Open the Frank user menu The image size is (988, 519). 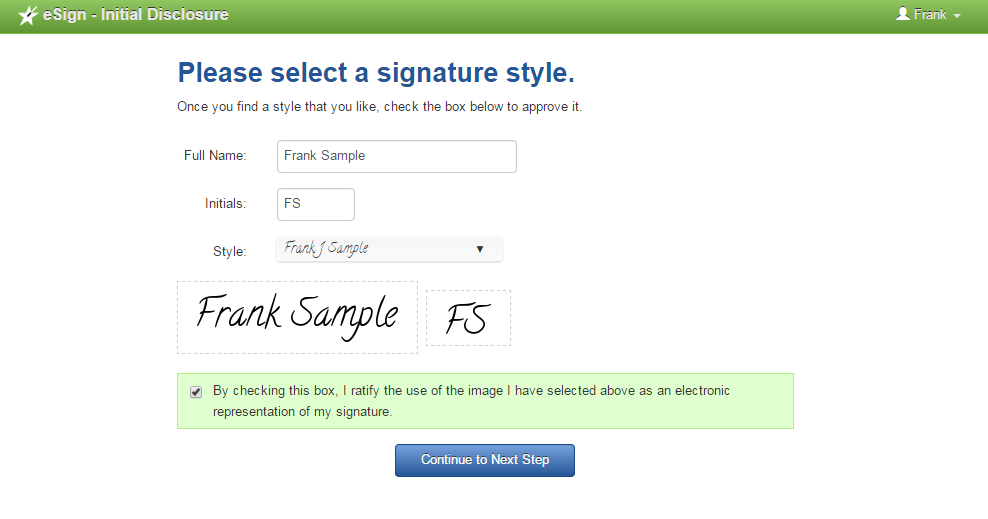pos(929,14)
